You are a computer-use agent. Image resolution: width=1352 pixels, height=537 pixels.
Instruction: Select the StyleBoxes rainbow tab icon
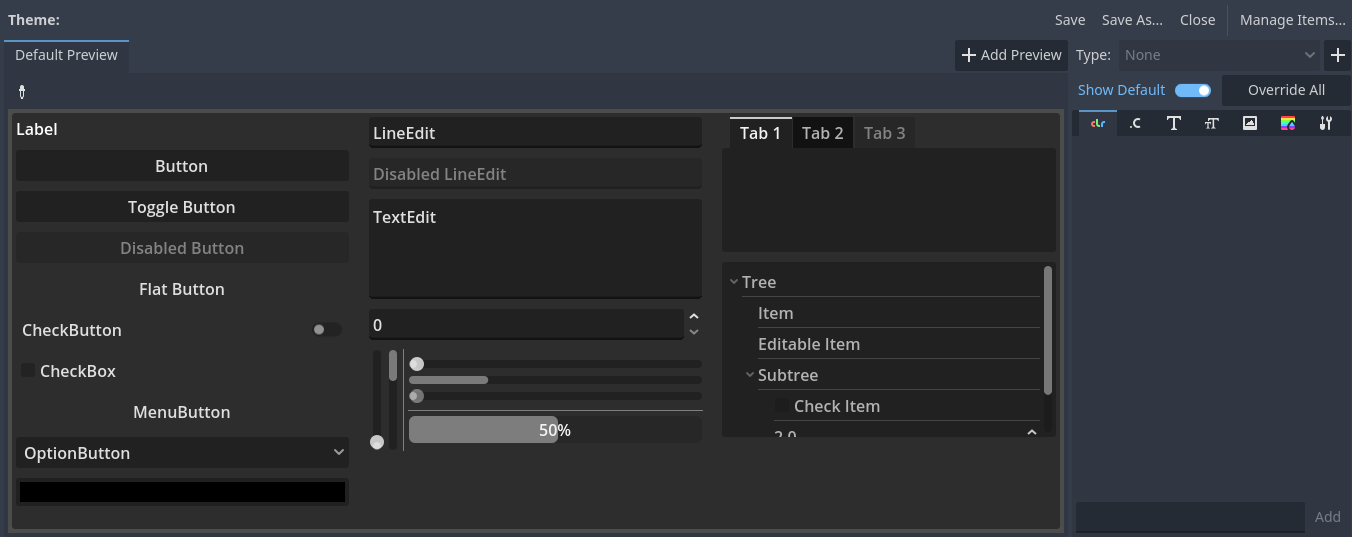click(1288, 123)
